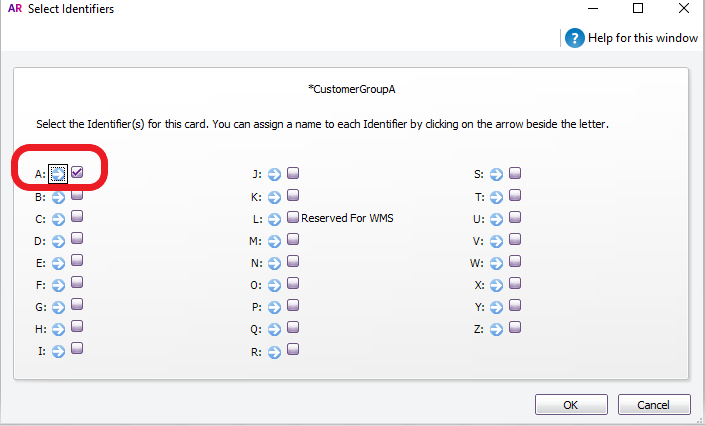Click the arrow beside Identifier R
The width and height of the screenshot is (705, 426).
pos(274,352)
